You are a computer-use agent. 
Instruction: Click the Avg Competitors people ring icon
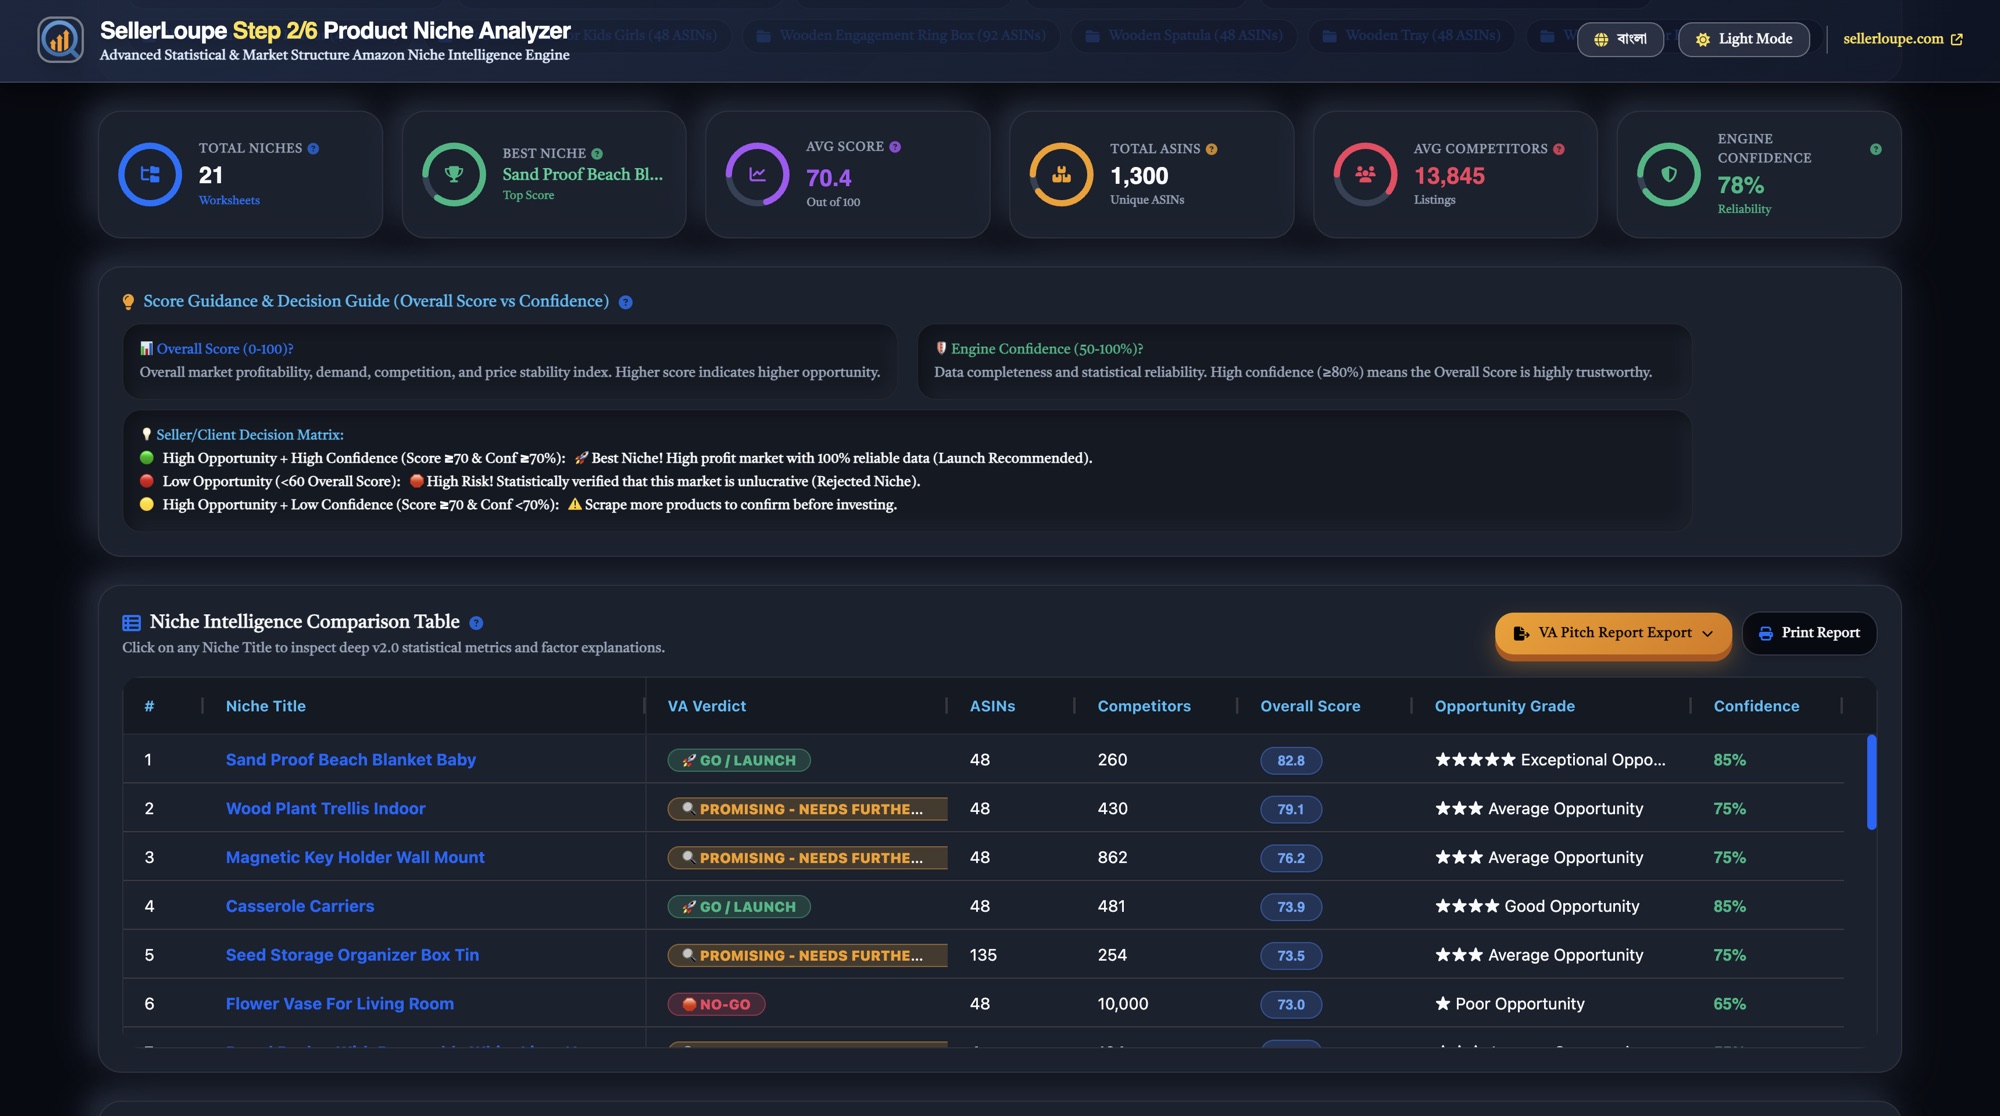[1365, 174]
